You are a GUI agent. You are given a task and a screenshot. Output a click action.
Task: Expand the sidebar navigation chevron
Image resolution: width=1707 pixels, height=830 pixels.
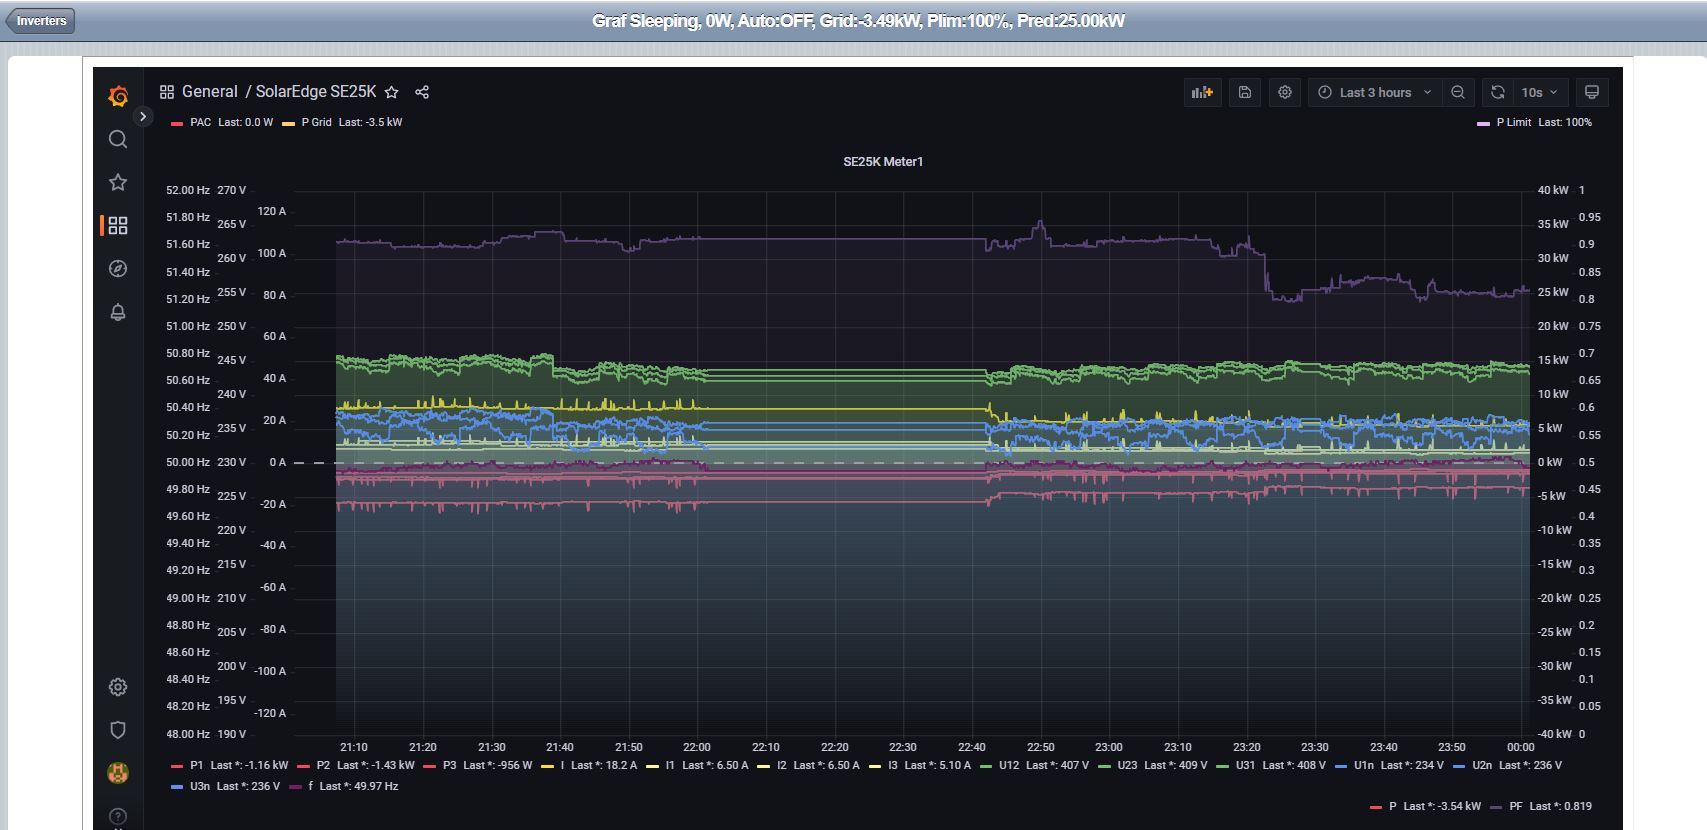[x=143, y=117]
